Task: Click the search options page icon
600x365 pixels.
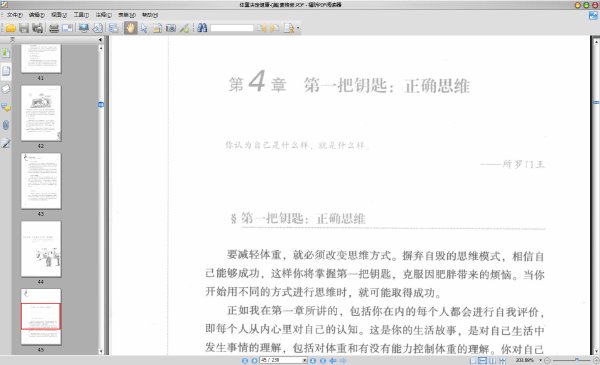Action: coord(289,28)
